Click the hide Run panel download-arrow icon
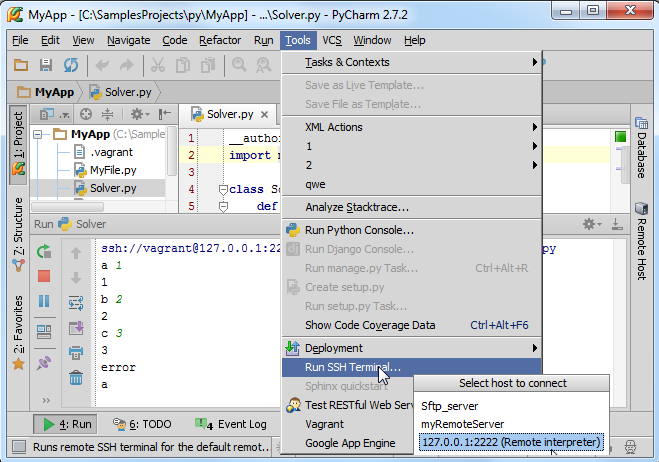Screen dimensions: 659x462 pyautogui.click(x=617, y=224)
